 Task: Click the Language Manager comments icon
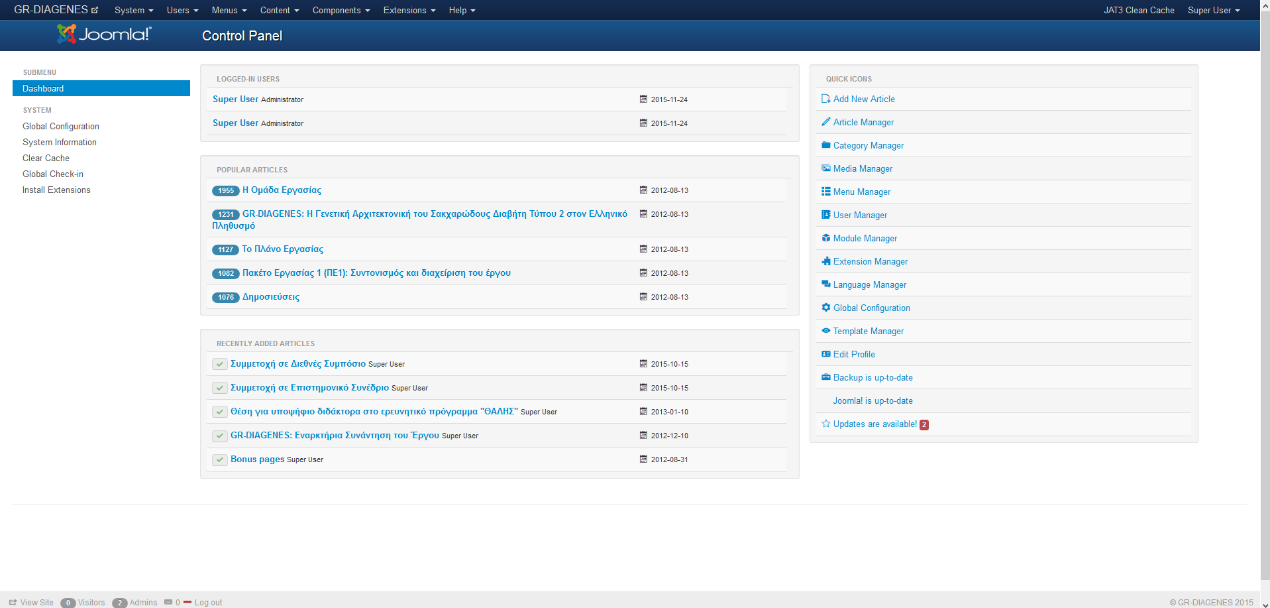point(825,284)
